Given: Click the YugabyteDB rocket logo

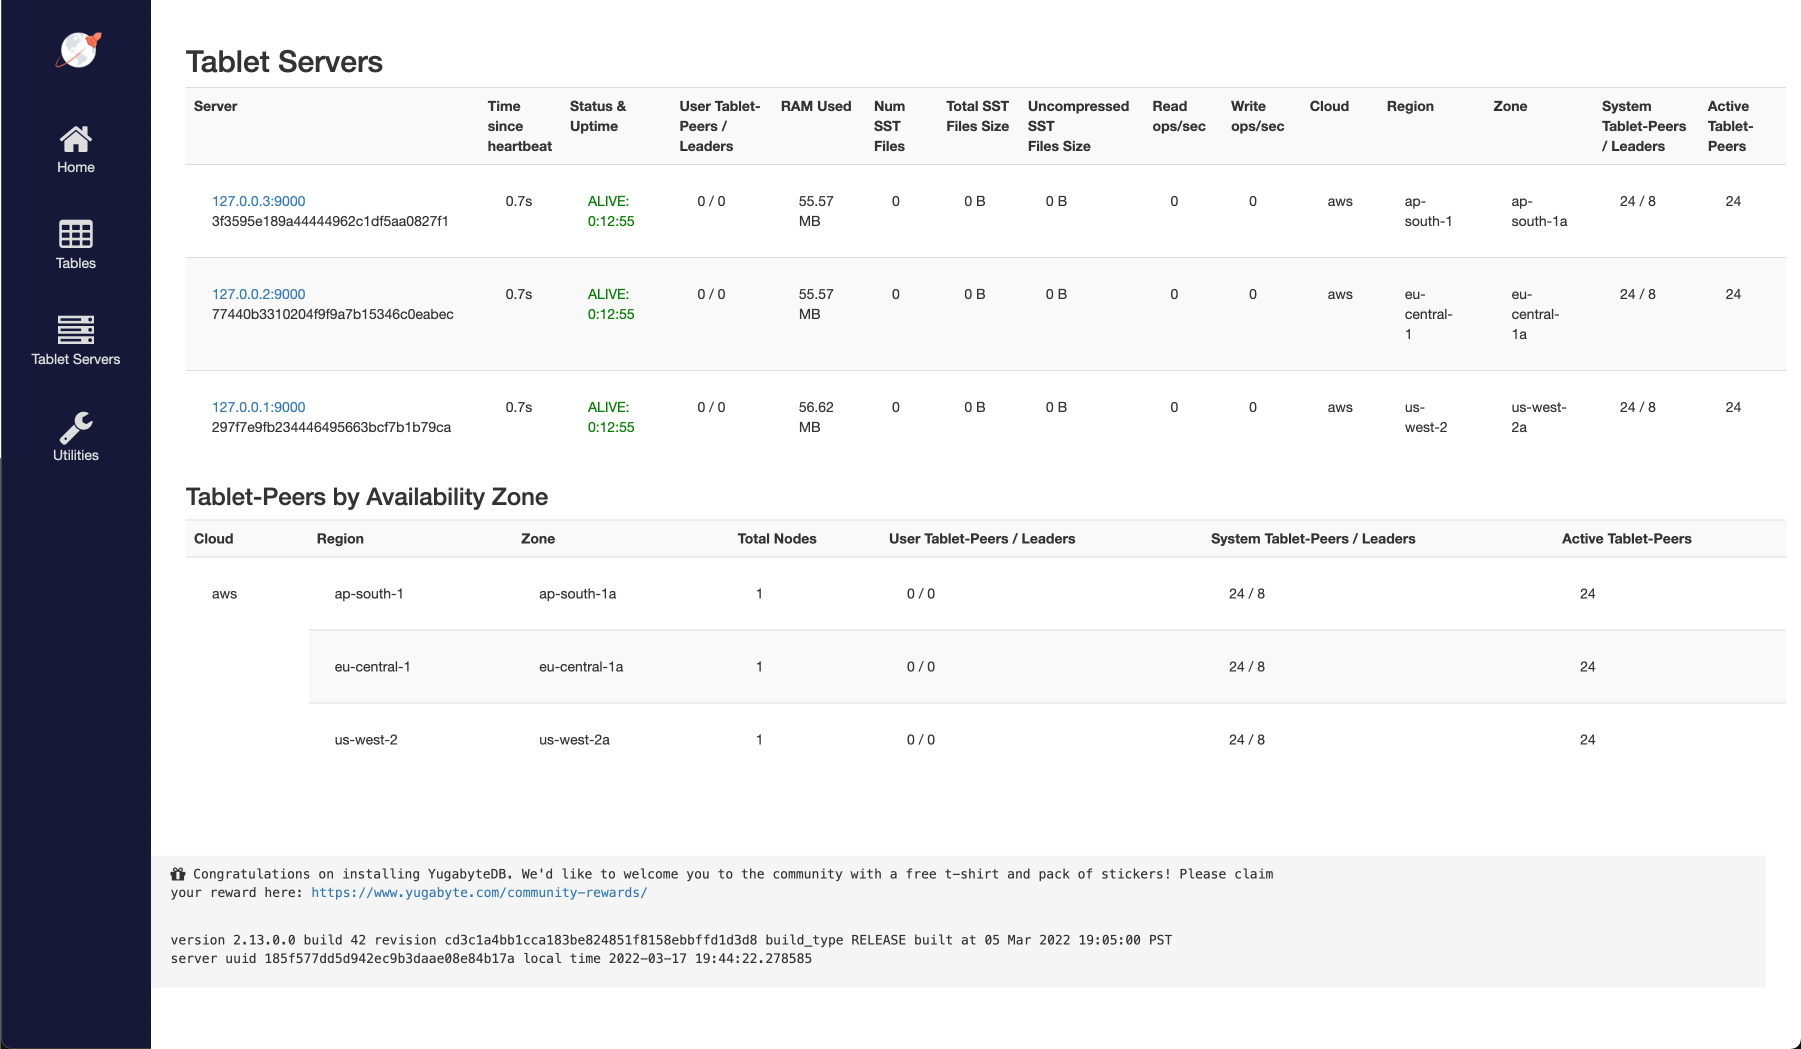Looking at the screenshot, I should [x=78, y=49].
